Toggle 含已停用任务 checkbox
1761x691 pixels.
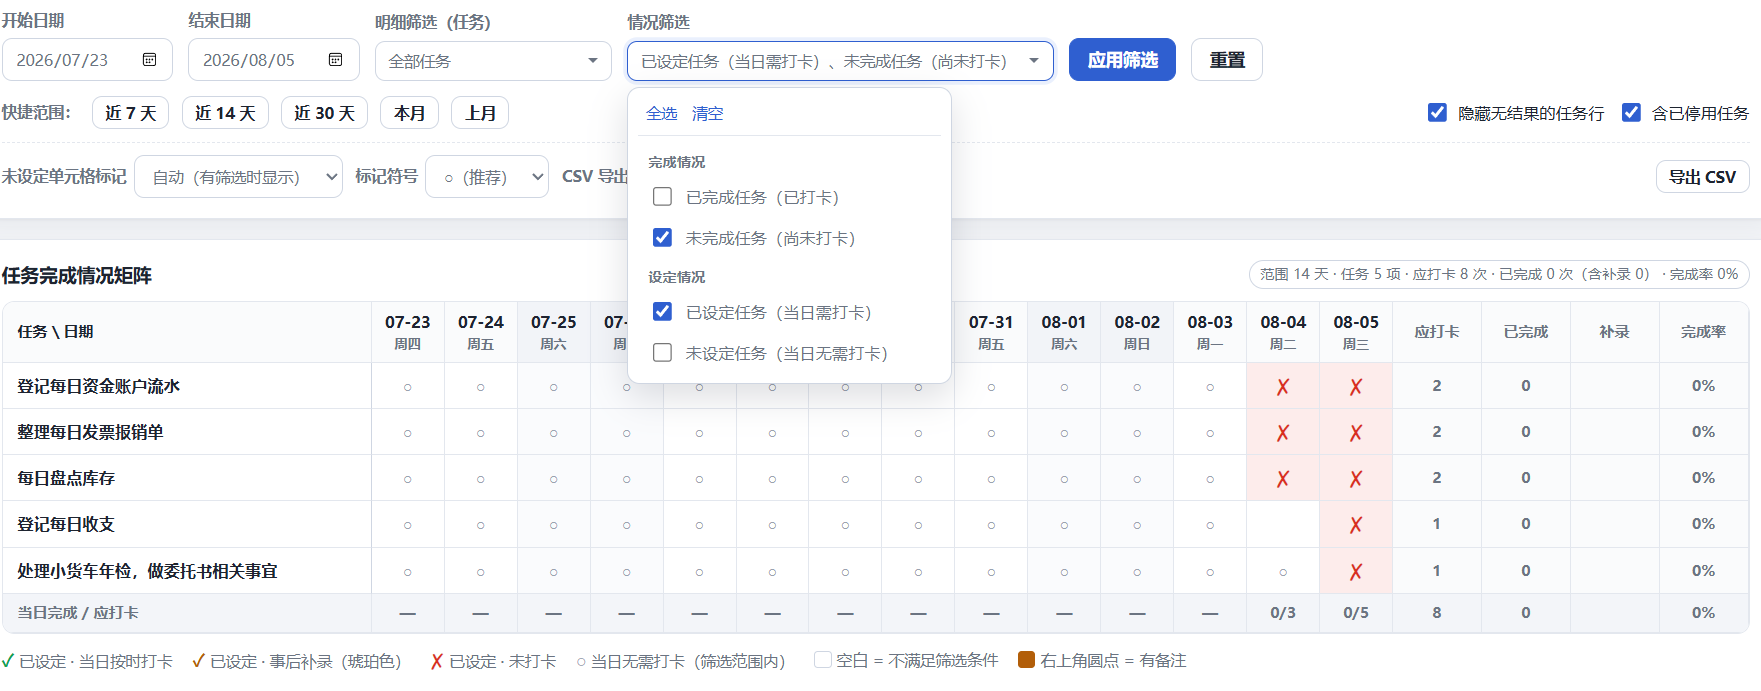(x=1631, y=113)
